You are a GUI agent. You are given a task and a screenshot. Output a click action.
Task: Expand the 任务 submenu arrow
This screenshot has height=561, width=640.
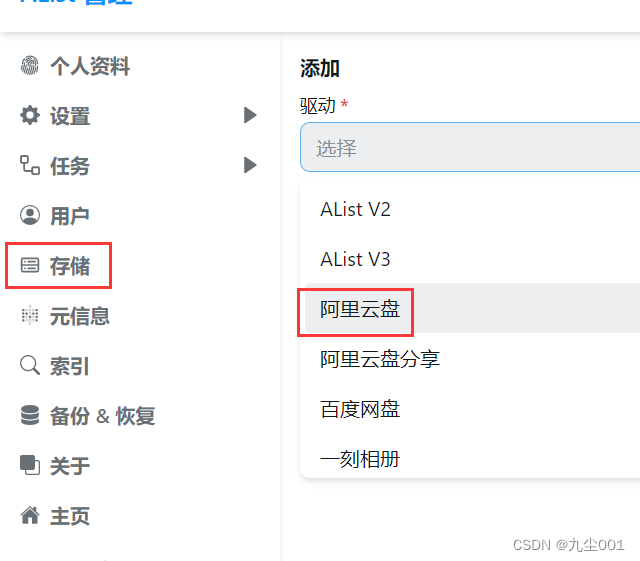[250, 165]
